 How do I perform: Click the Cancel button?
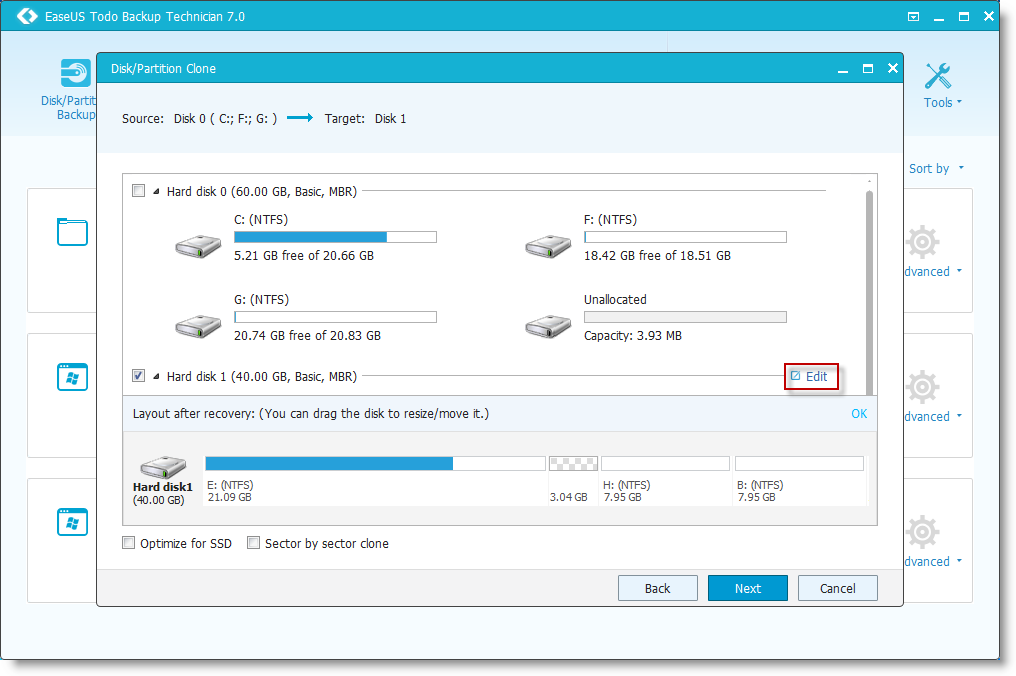pyautogui.click(x=838, y=588)
